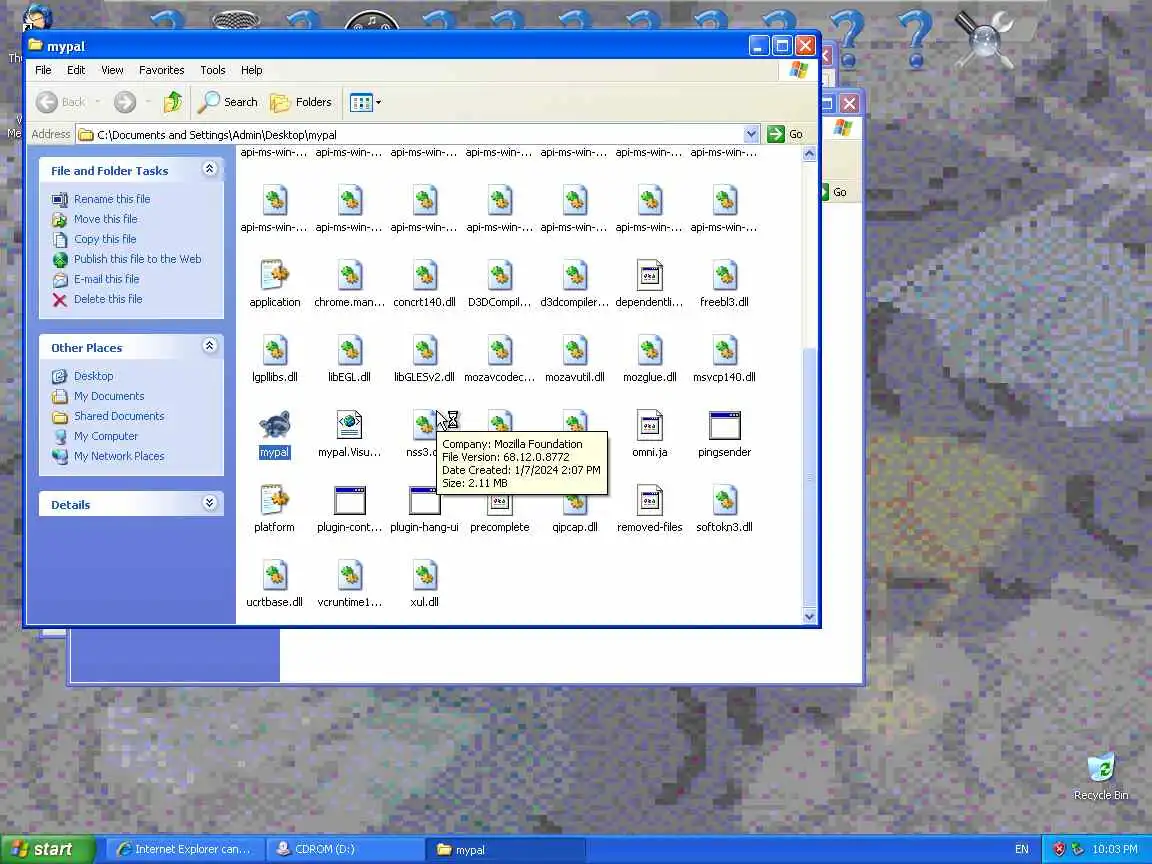This screenshot has height=864, width=1152.
Task: Select the lgpllibs.dll file icon
Action: click(x=275, y=350)
